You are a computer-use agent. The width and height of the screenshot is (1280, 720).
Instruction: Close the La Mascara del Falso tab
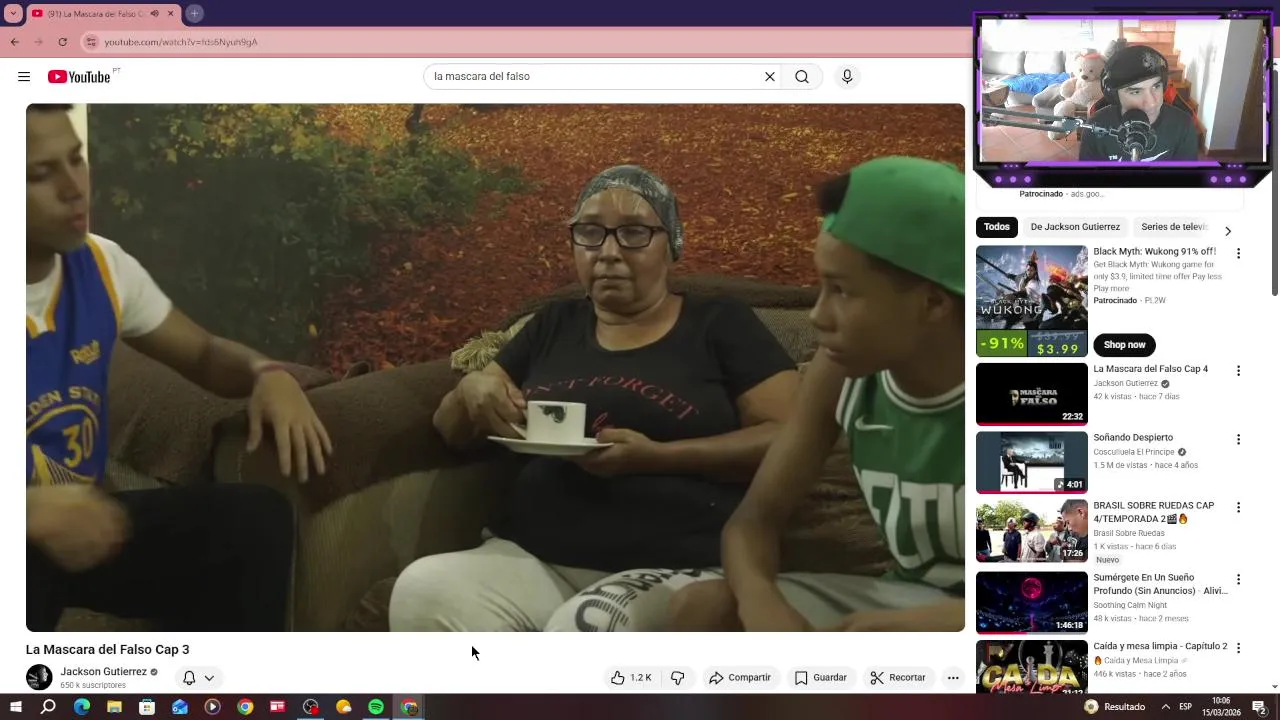pyautogui.click(x=170, y=13)
